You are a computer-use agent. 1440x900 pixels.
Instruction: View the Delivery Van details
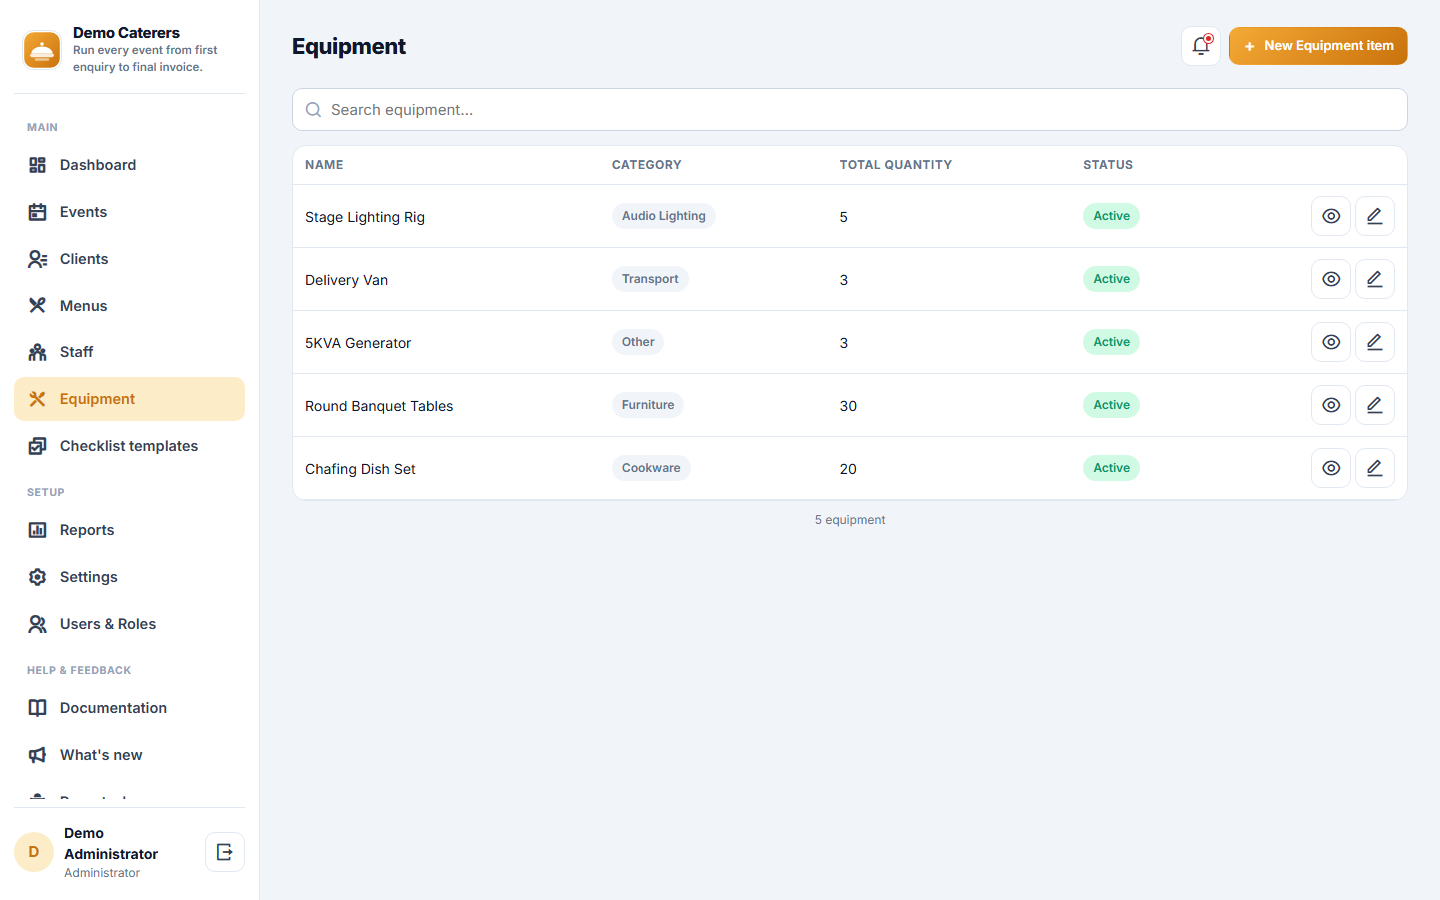click(1331, 279)
